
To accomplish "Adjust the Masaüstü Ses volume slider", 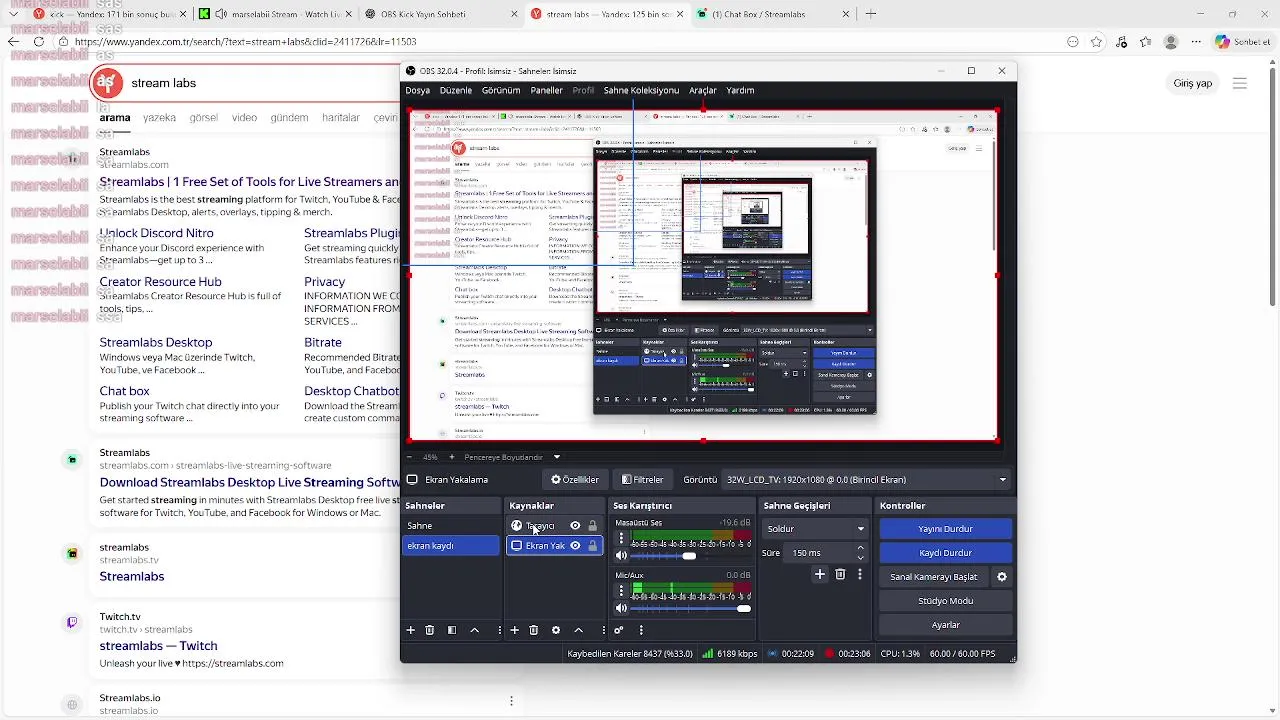I will click(690, 556).
